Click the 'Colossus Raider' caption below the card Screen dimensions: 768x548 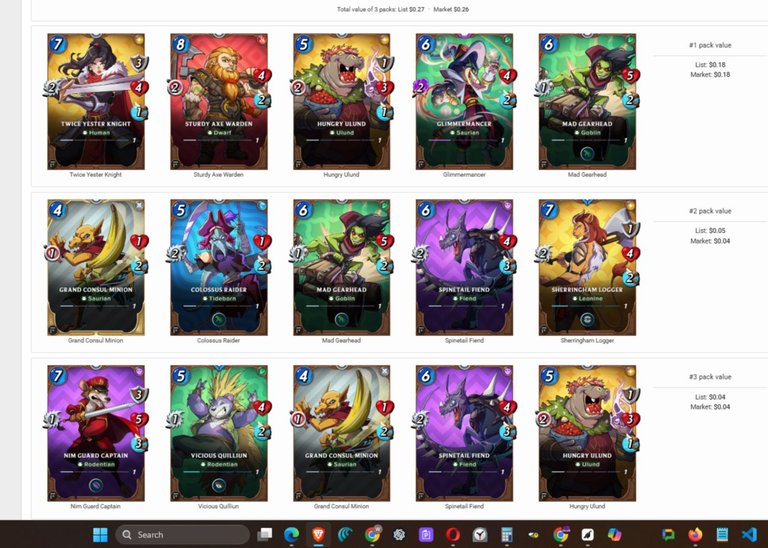(218, 340)
